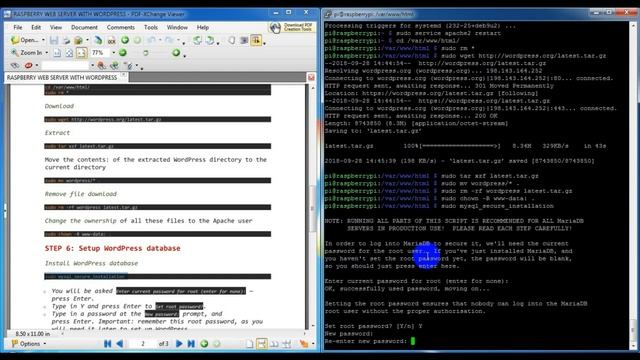The height and width of the screenshot is (360, 640).
Task: Go to last page using navigation icon
Action: click(x=191, y=344)
